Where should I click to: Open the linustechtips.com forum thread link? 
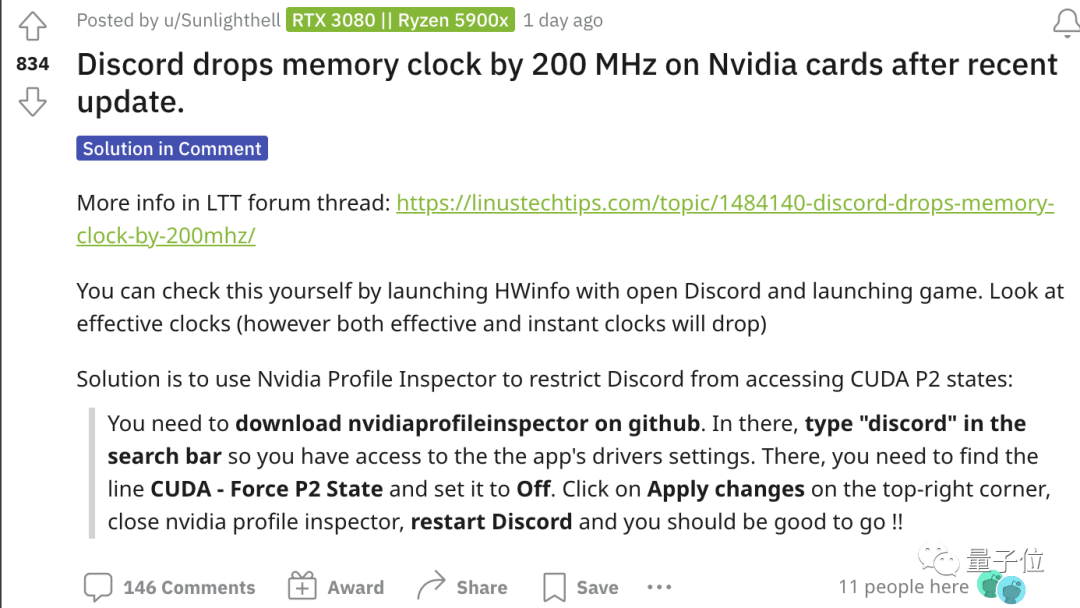tap(565, 219)
